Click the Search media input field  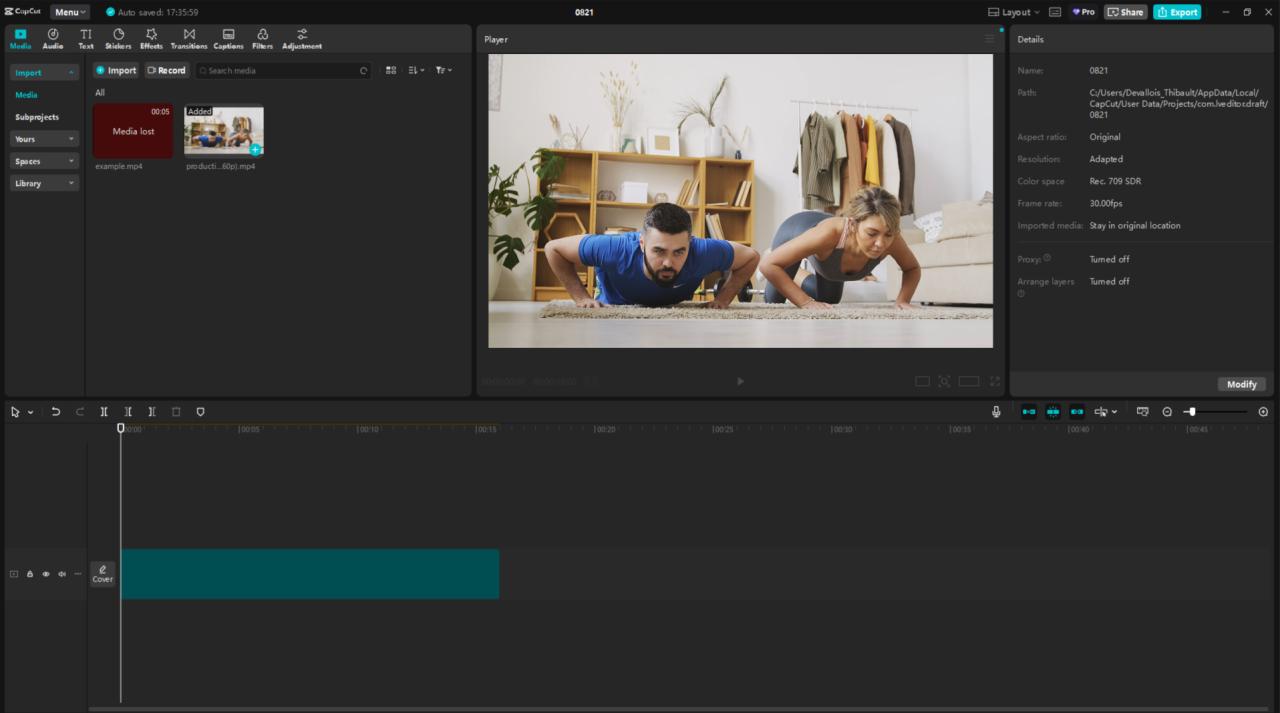pos(282,71)
